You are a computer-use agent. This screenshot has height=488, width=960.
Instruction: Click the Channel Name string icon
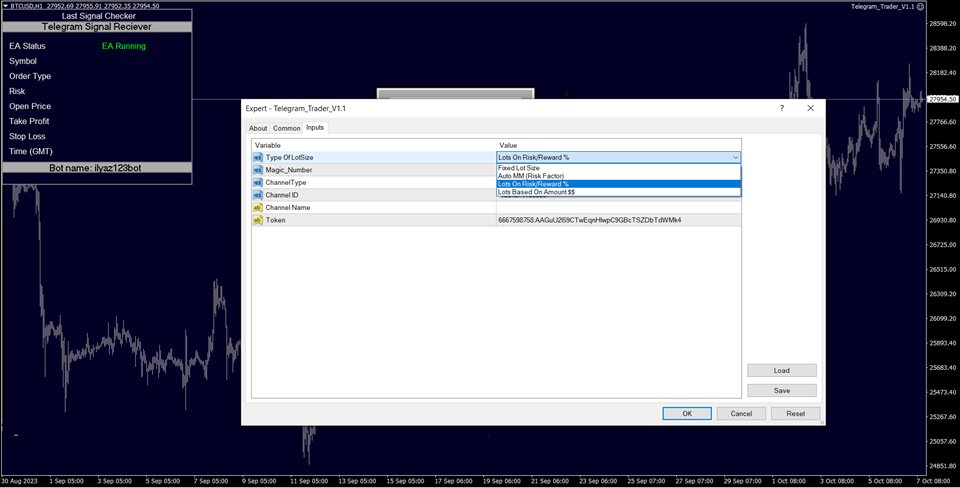[x=258, y=208]
